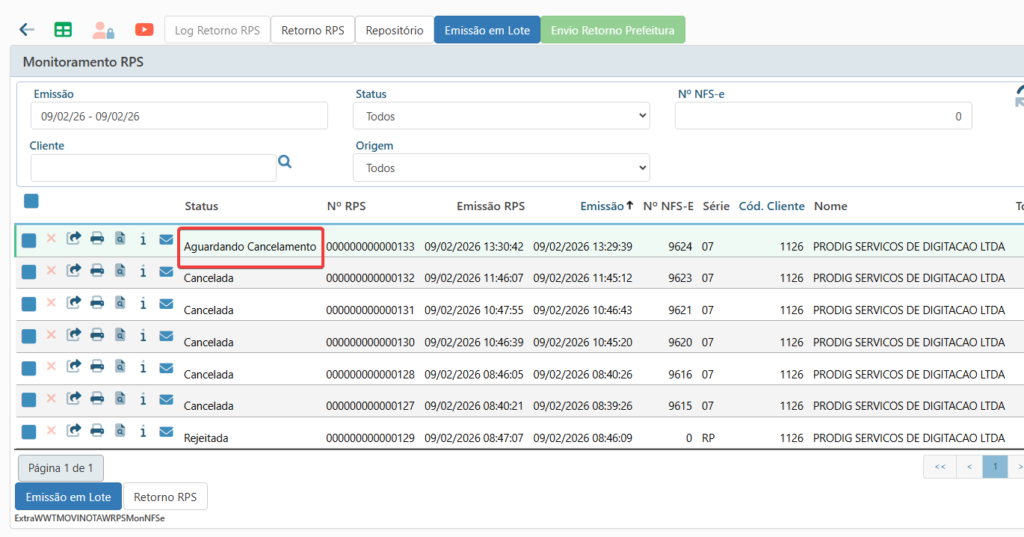1024x537 pixels.
Task: Click the green Envio Retorno Prefeitura button
Action: pyautogui.click(x=613, y=30)
